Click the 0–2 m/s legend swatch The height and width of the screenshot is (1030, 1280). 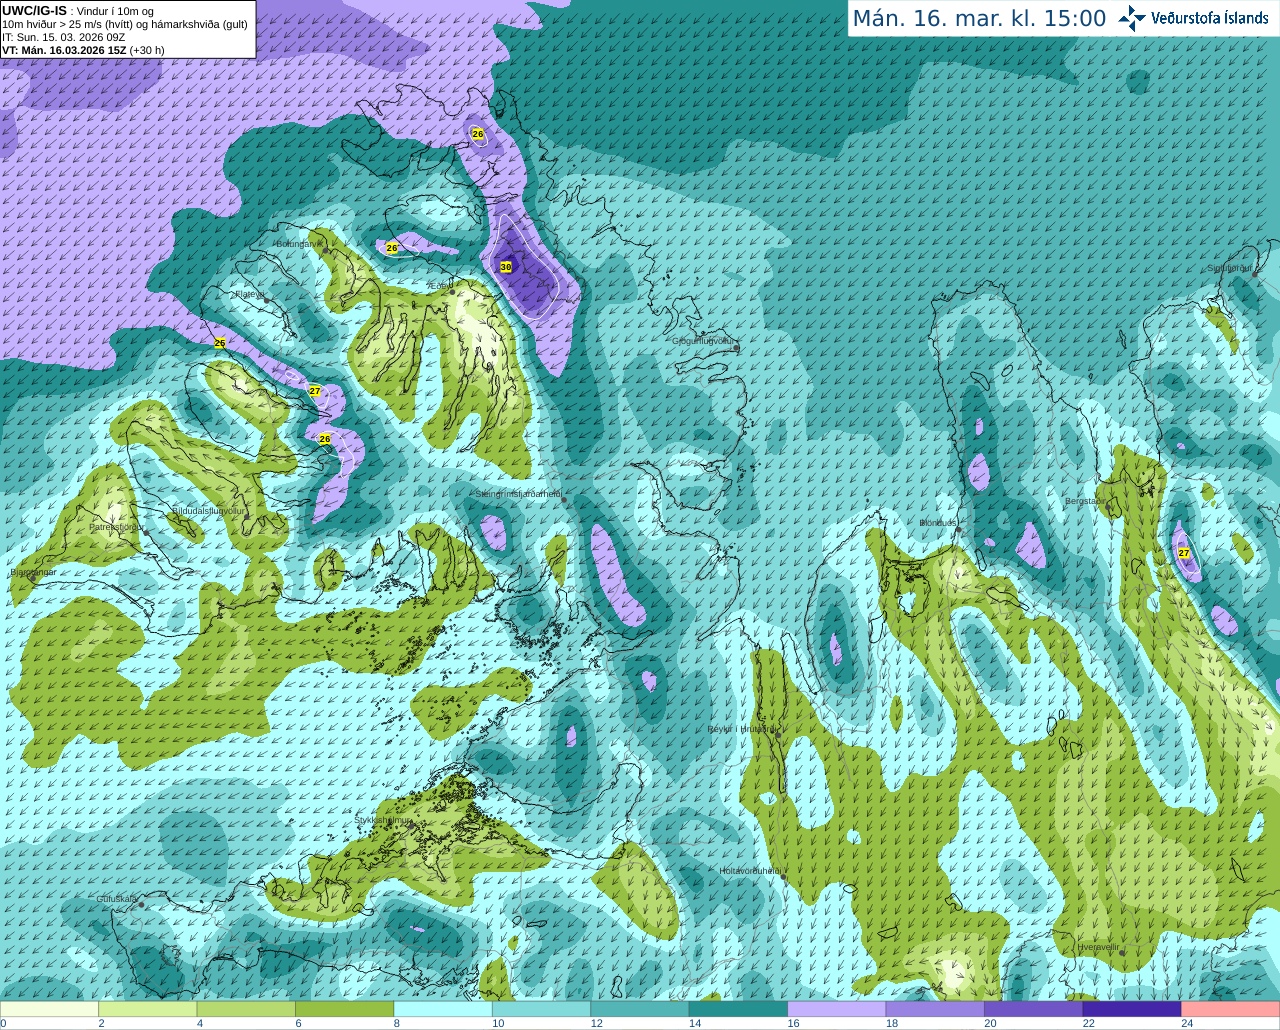(x=50, y=1009)
